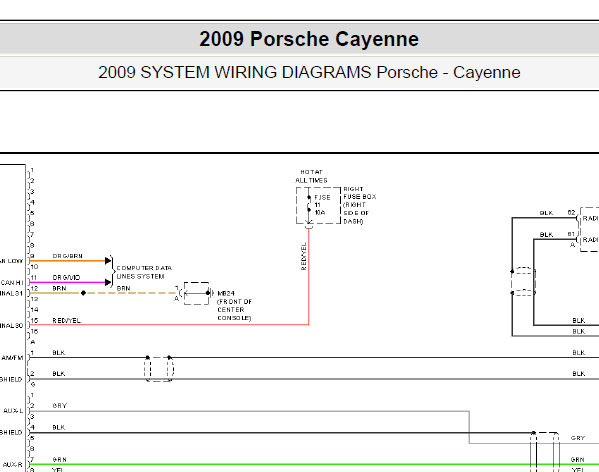Click the "2009 Porsche Cayenne" heading

pyautogui.click(x=309, y=39)
